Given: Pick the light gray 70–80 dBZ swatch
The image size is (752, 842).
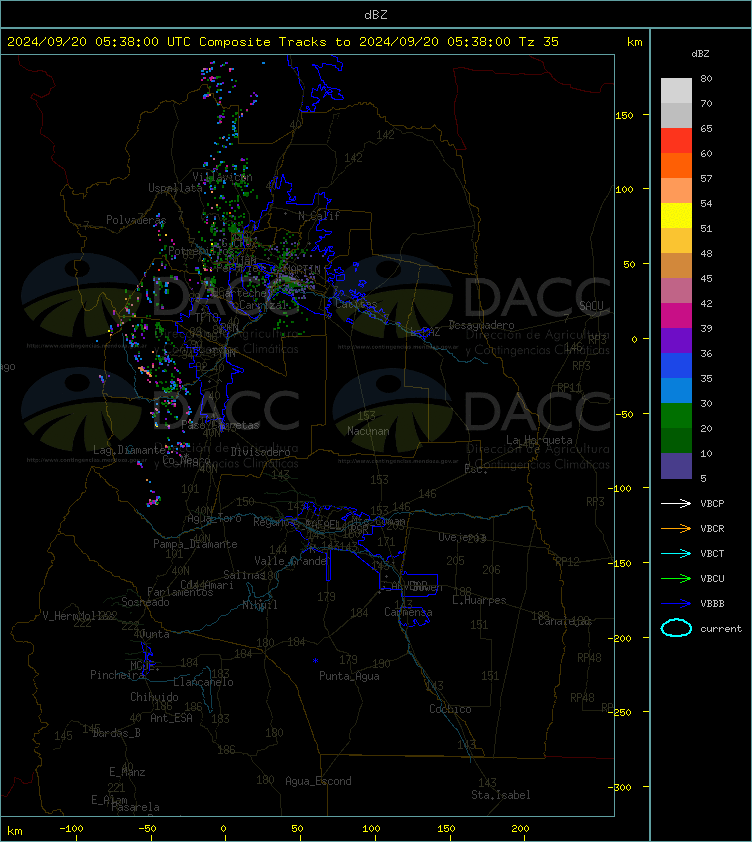Looking at the screenshot, I should pyautogui.click(x=676, y=90).
